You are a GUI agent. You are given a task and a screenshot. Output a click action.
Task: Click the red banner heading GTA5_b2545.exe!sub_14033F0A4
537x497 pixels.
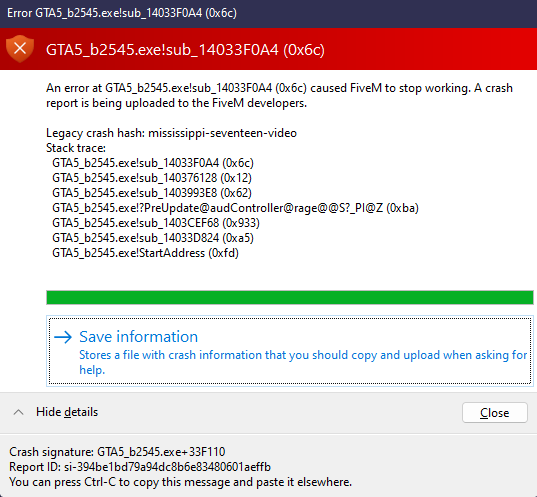[185, 50]
